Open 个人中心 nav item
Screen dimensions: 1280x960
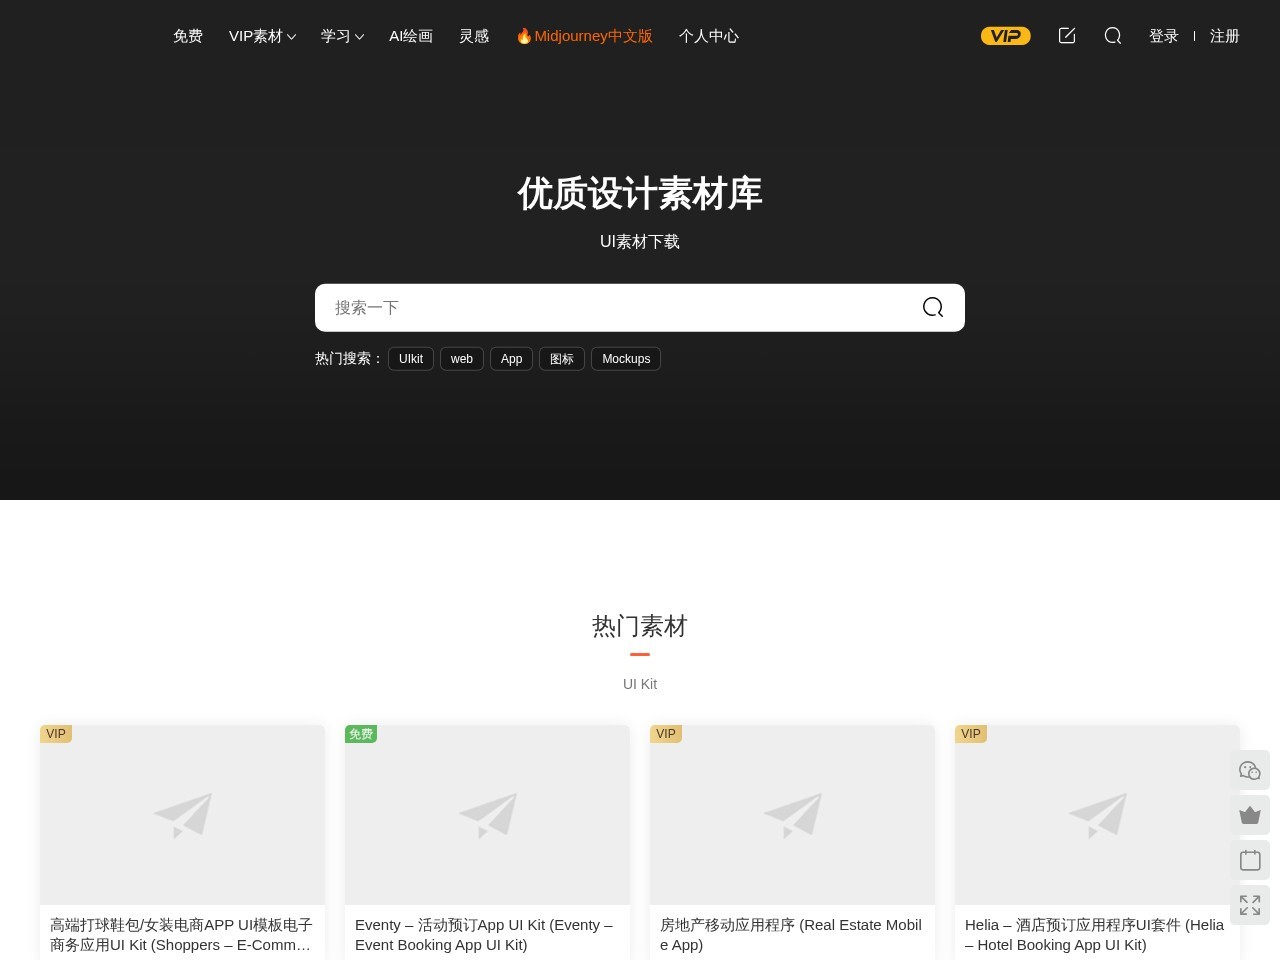click(x=709, y=36)
